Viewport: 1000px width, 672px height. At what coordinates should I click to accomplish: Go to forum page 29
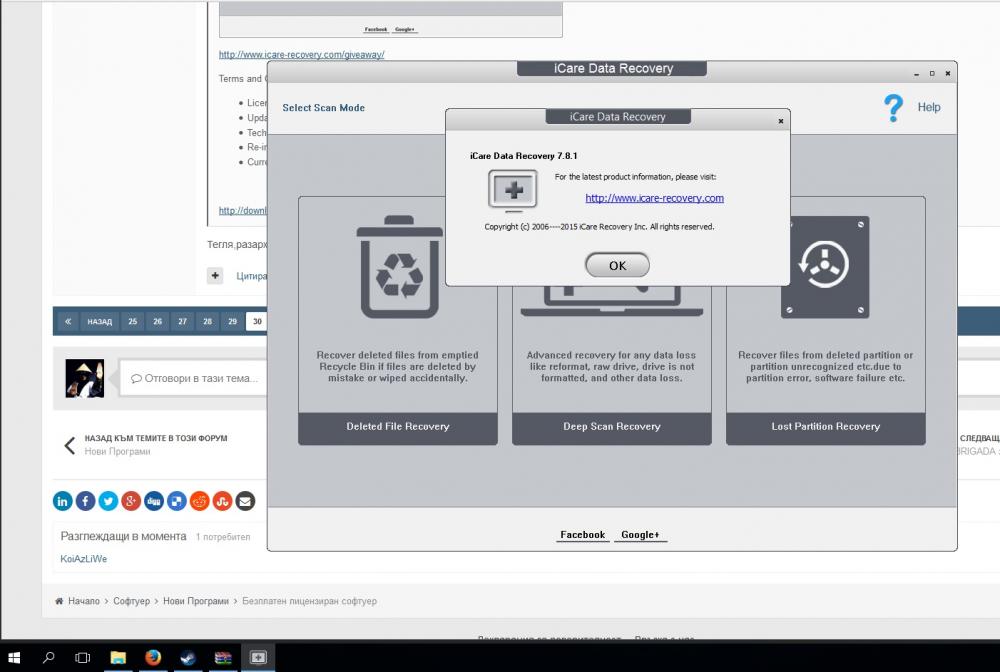pos(232,321)
